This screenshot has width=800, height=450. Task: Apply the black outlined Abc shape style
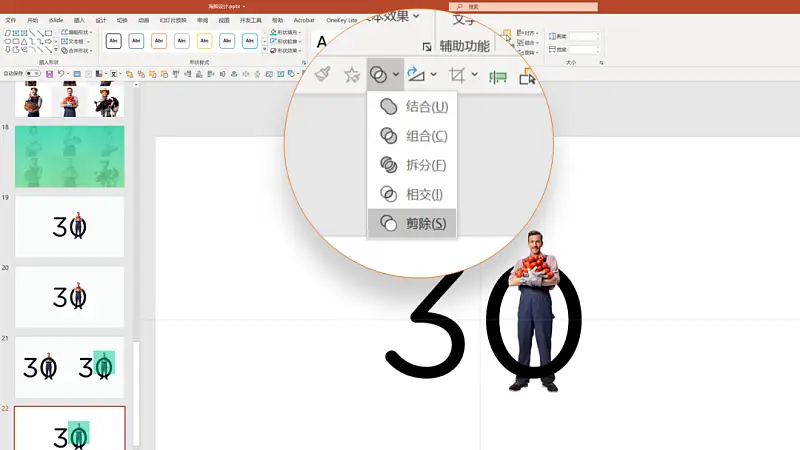[113, 41]
